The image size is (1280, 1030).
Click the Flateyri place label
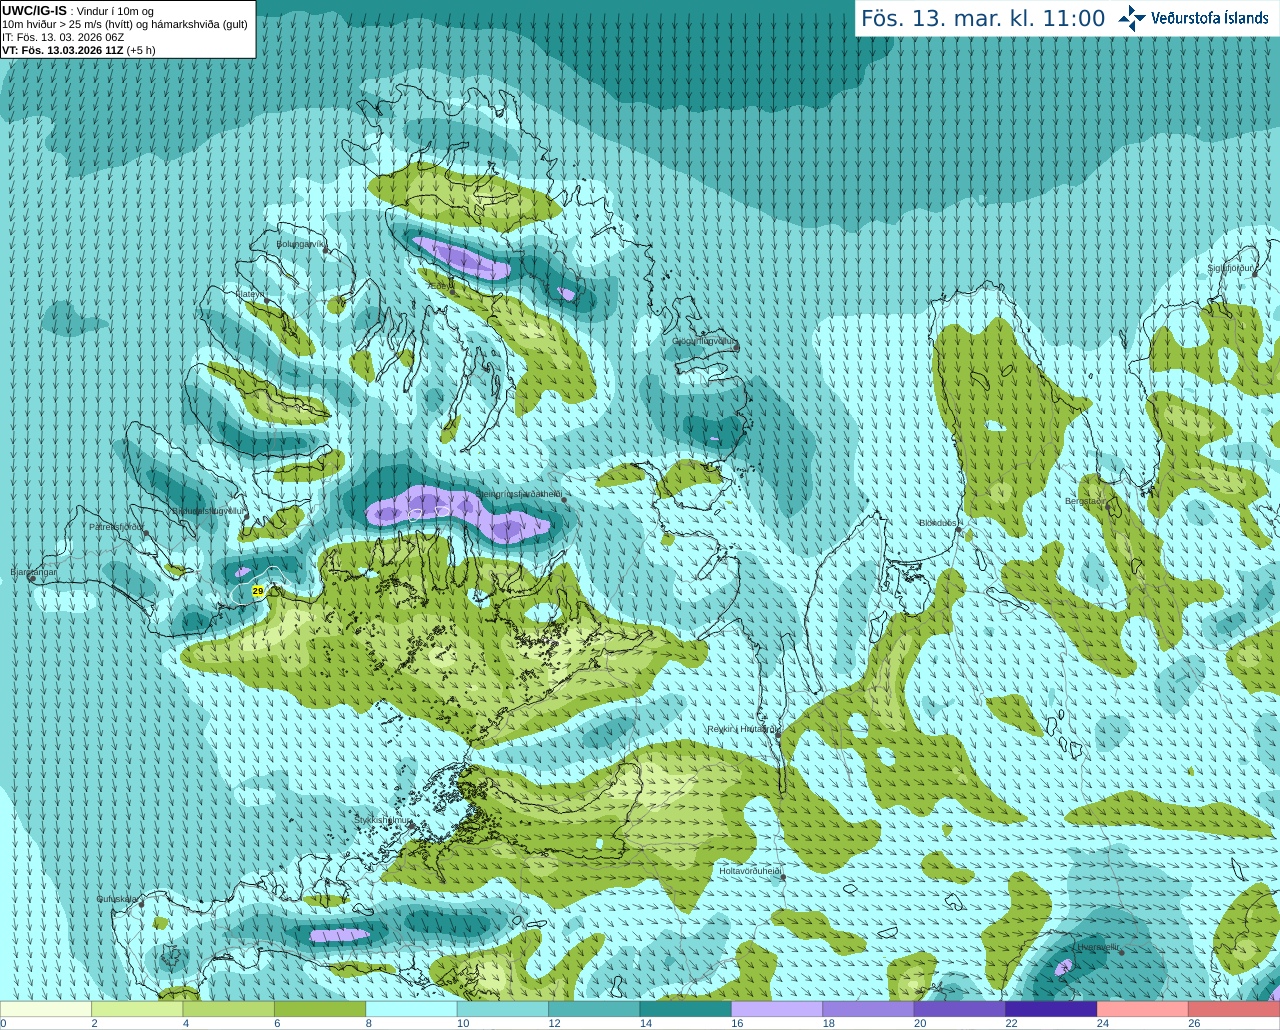pos(249,294)
